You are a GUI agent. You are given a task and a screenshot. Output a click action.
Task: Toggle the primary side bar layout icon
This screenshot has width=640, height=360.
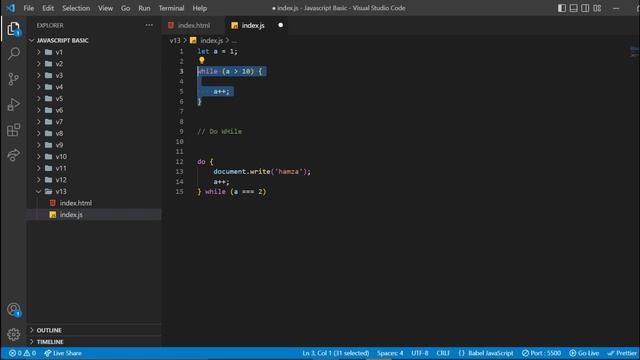click(562, 8)
